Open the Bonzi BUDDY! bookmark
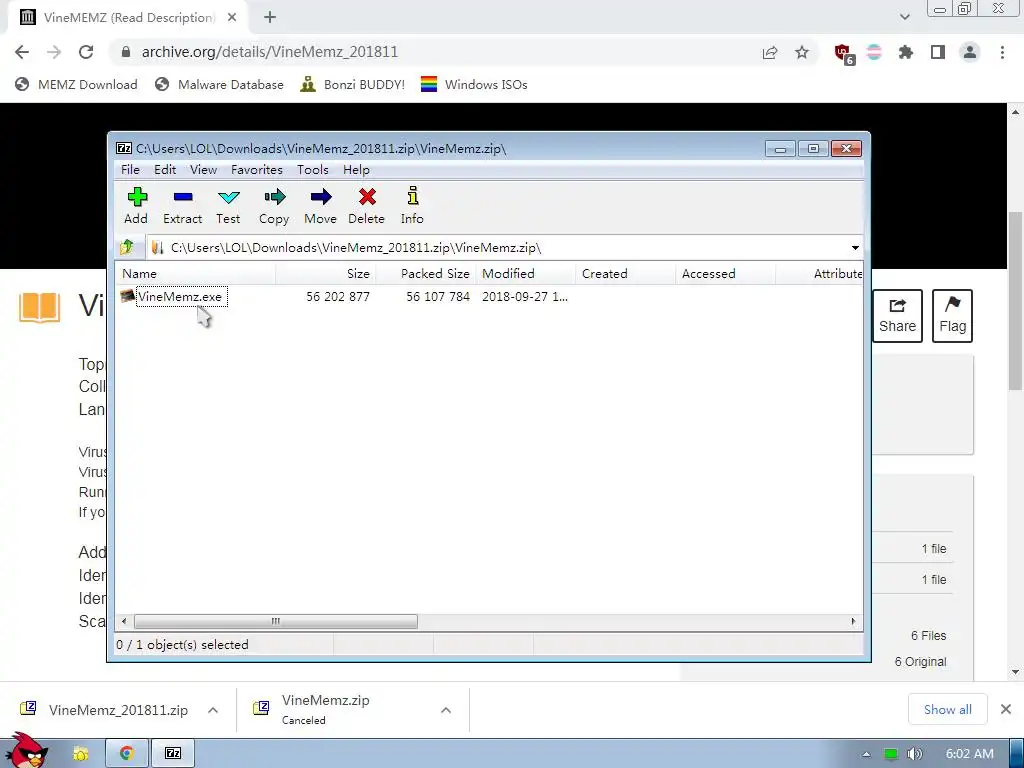1024x768 pixels. (x=353, y=84)
